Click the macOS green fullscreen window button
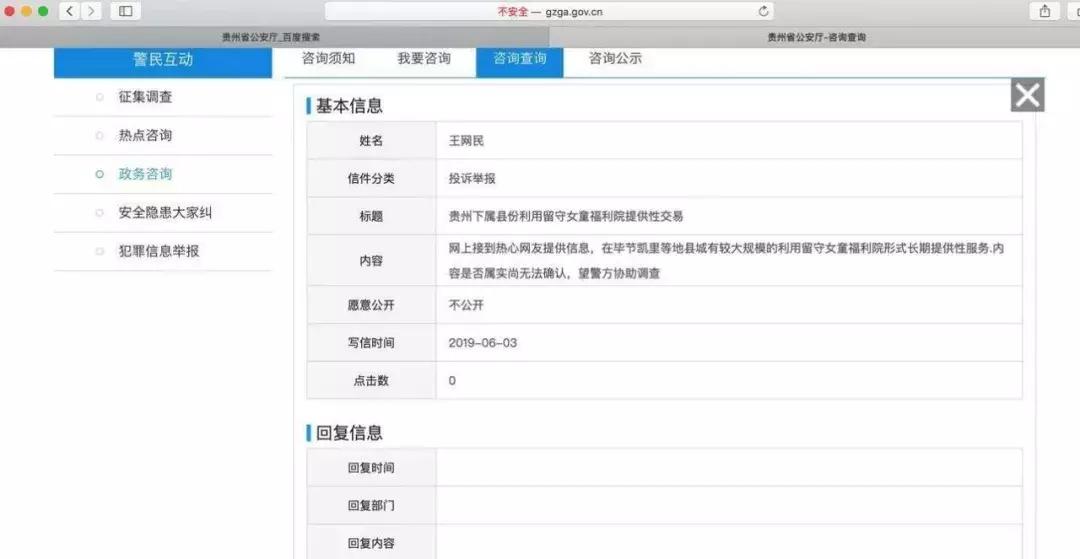 pos(43,11)
